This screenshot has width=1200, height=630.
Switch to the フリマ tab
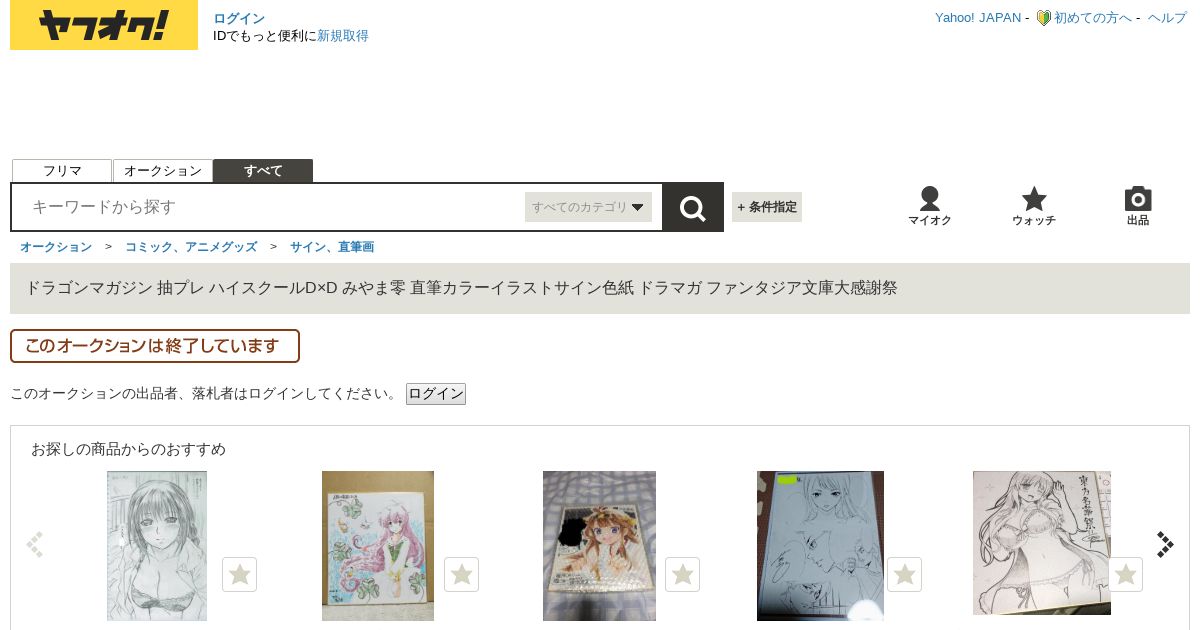pyautogui.click(x=62, y=171)
